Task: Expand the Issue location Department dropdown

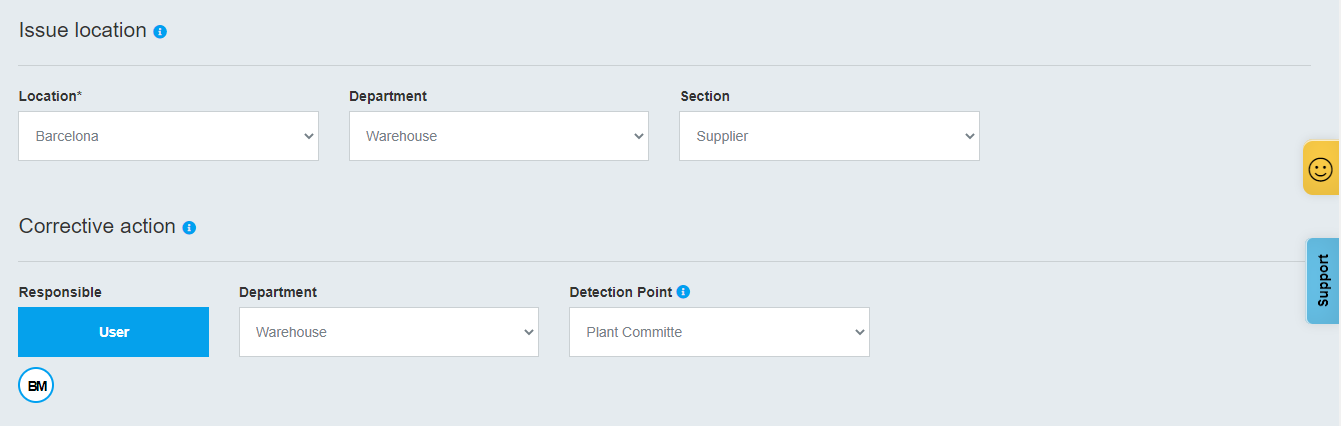Action: coord(498,136)
